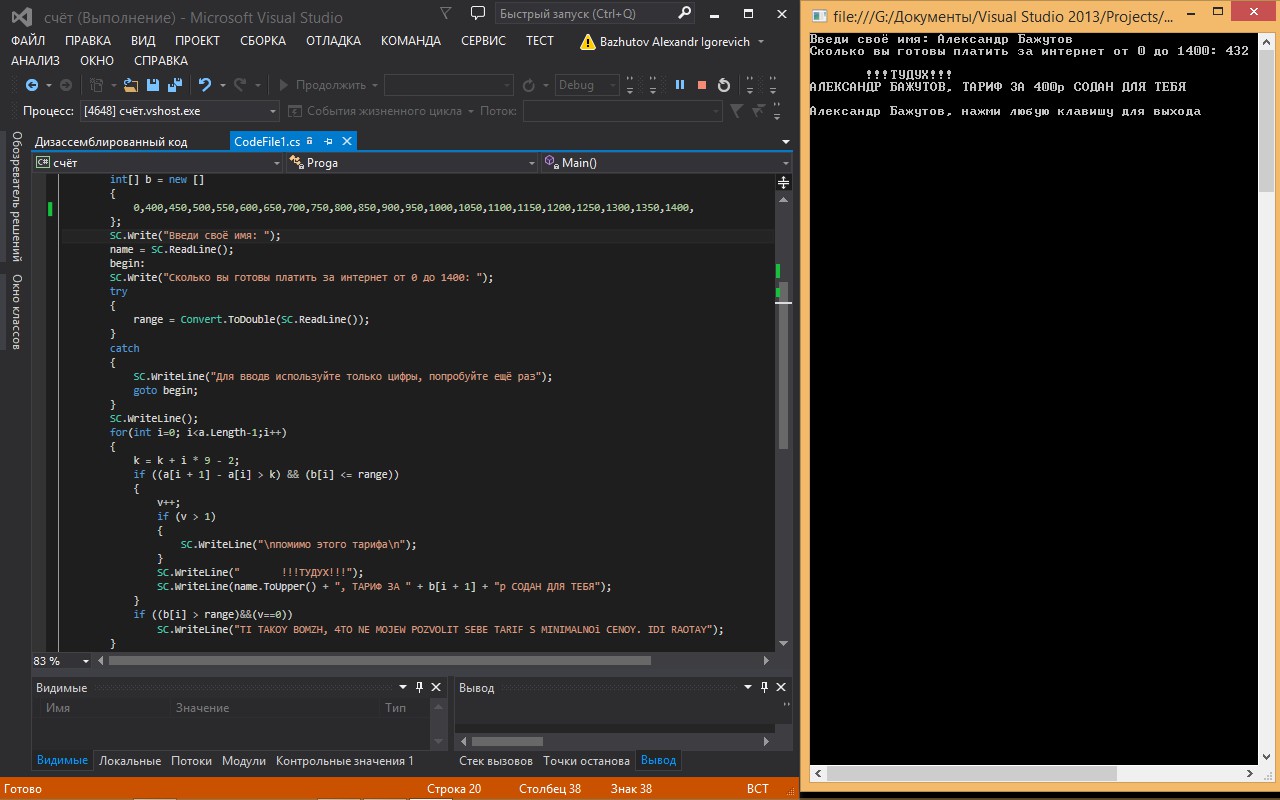Open the Процесс dropdown list
Viewport: 1280px width, 800px height.
[x=273, y=111]
